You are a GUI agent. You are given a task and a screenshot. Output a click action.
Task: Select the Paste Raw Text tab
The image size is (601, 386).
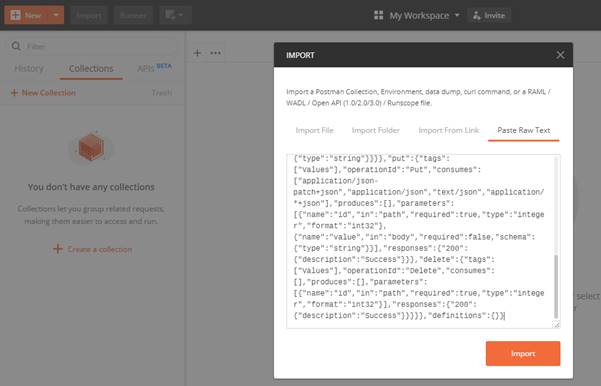[524, 130]
